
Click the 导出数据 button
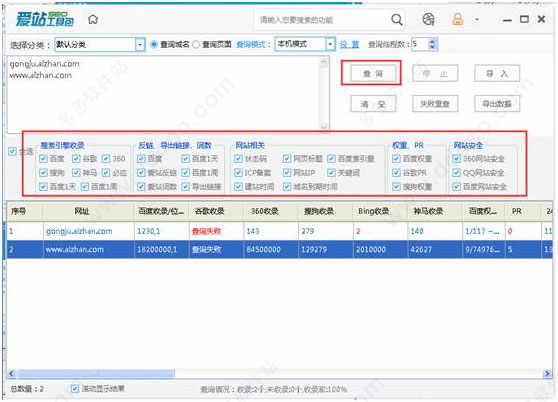pos(496,104)
